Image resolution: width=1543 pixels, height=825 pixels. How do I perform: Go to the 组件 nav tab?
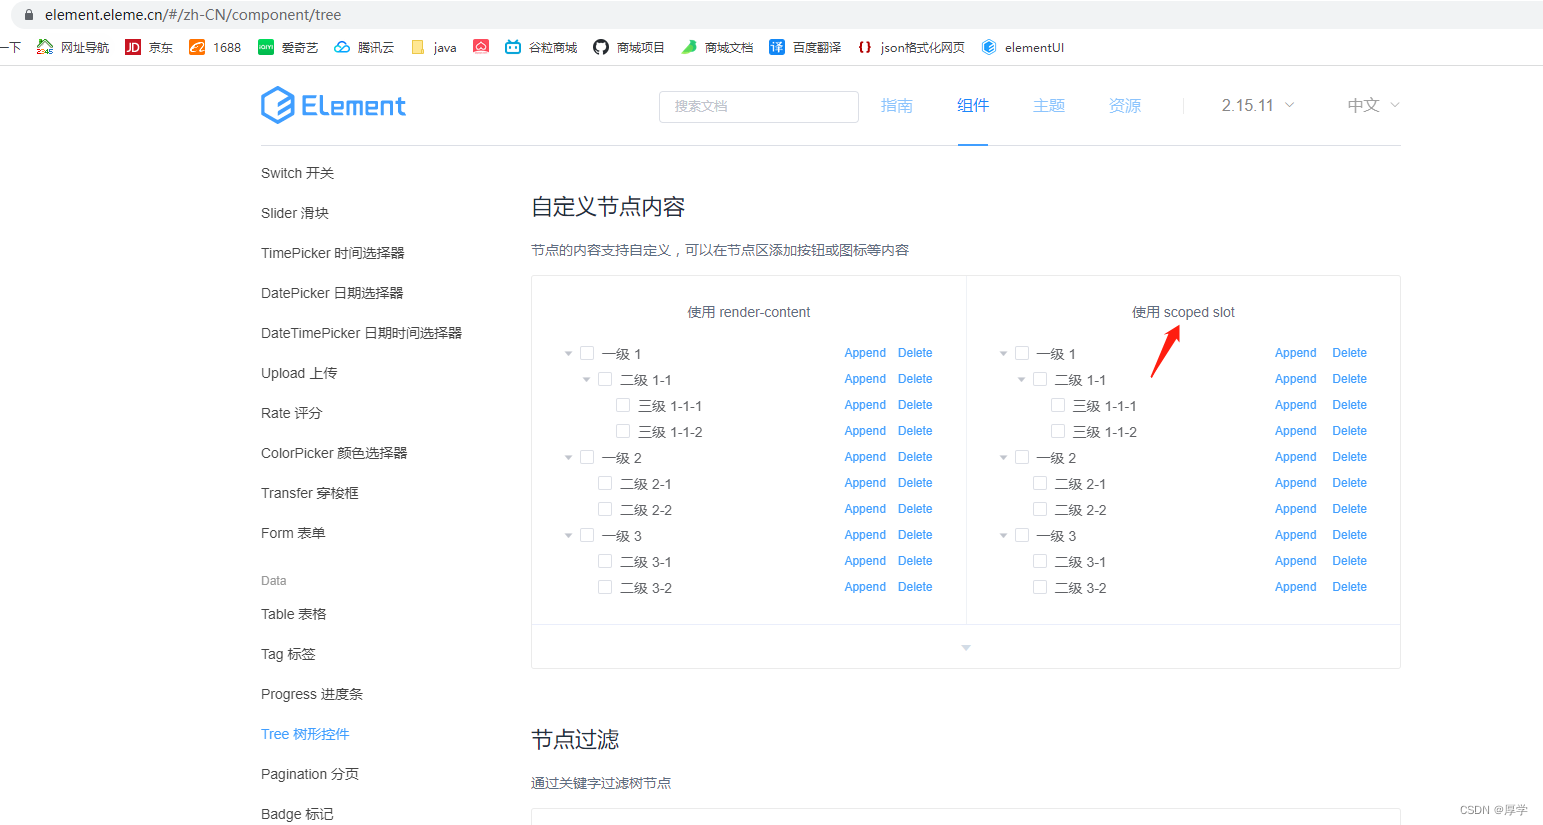[x=973, y=105]
